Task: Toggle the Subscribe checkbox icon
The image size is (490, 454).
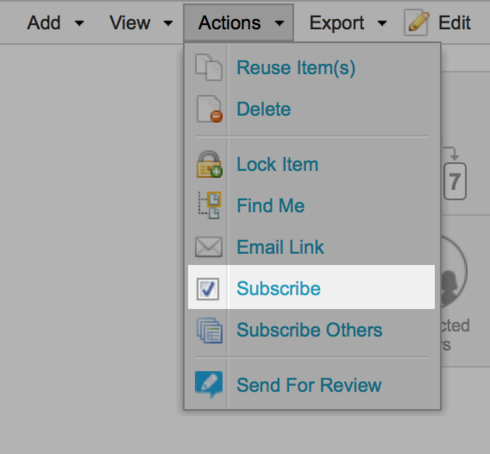Action: (x=208, y=289)
